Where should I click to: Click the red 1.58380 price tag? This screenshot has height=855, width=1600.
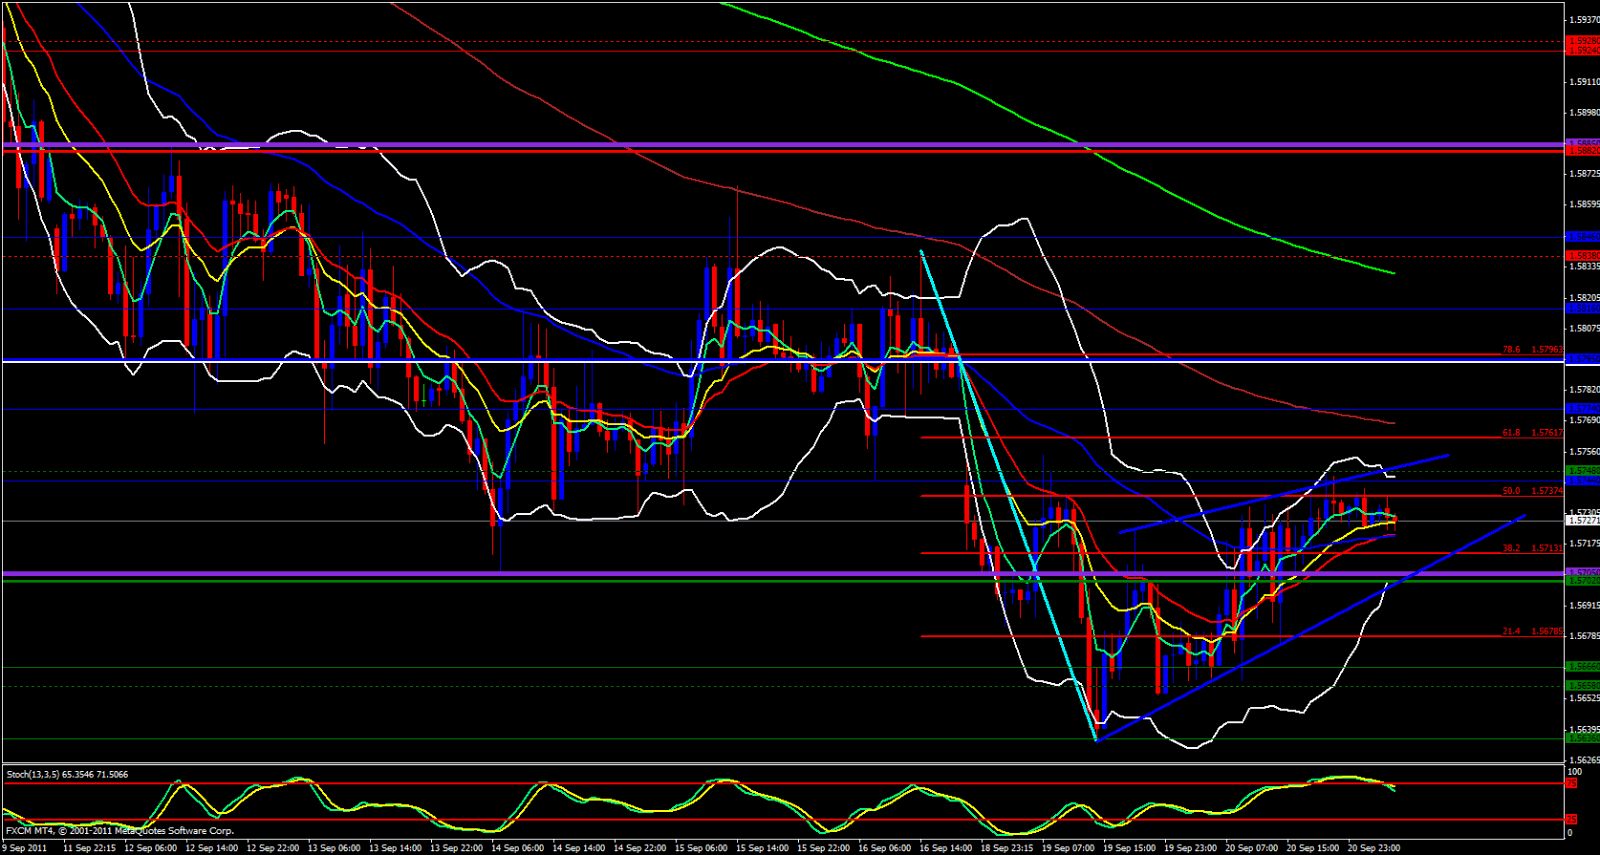[1583, 256]
